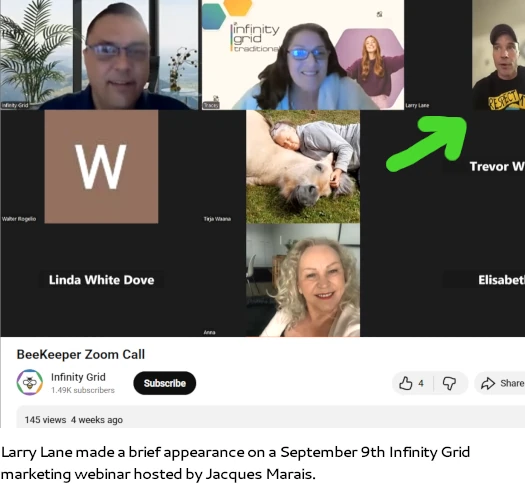
Task: Click the Elisabeth participant name label
Action: [x=501, y=280]
